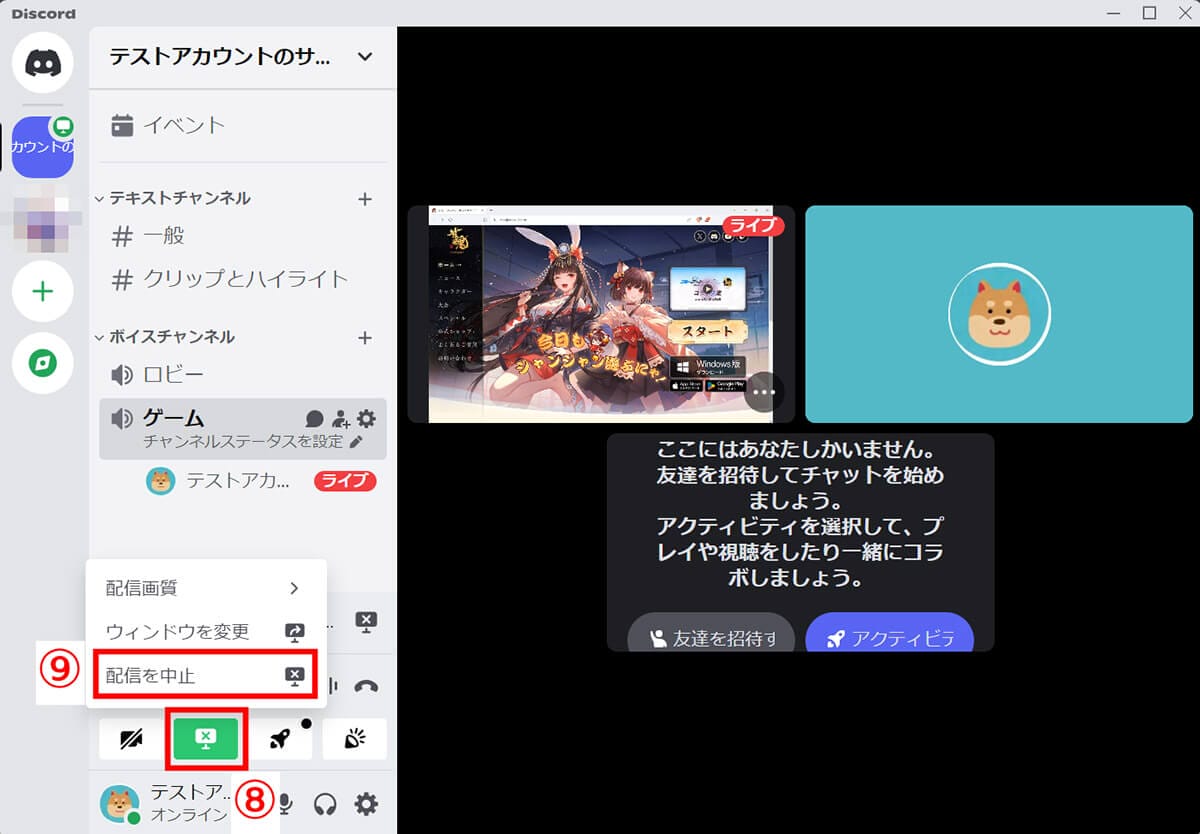Open Explore servers compass icon

pos(43,363)
